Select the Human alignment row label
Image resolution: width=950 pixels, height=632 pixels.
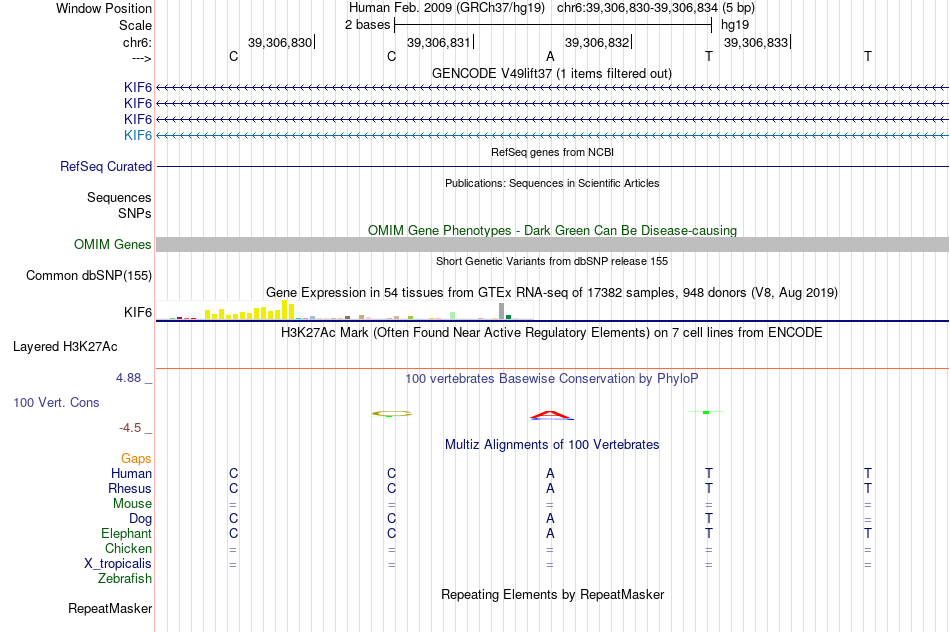click(x=131, y=474)
